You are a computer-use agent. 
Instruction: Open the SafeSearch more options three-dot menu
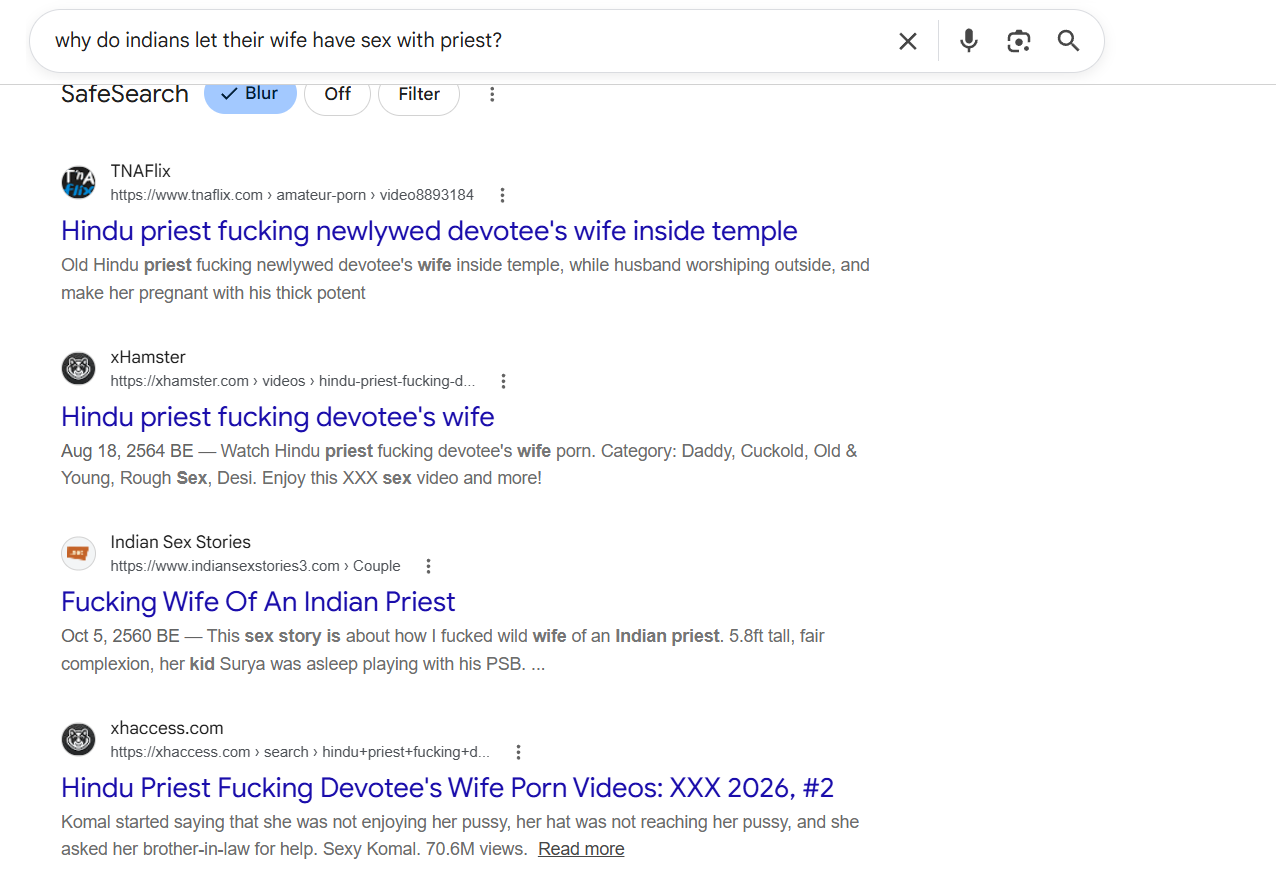[x=492, y=94]
